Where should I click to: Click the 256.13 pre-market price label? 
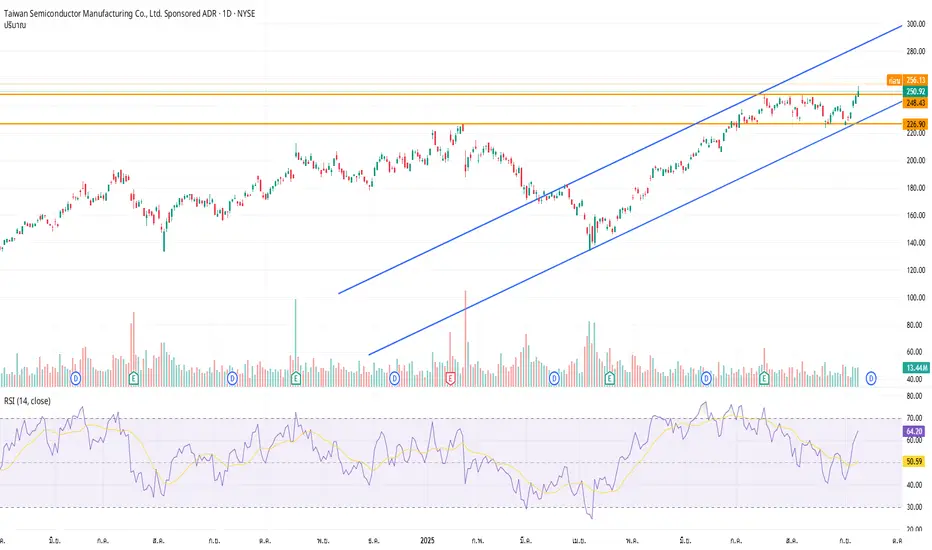point(915,80)
